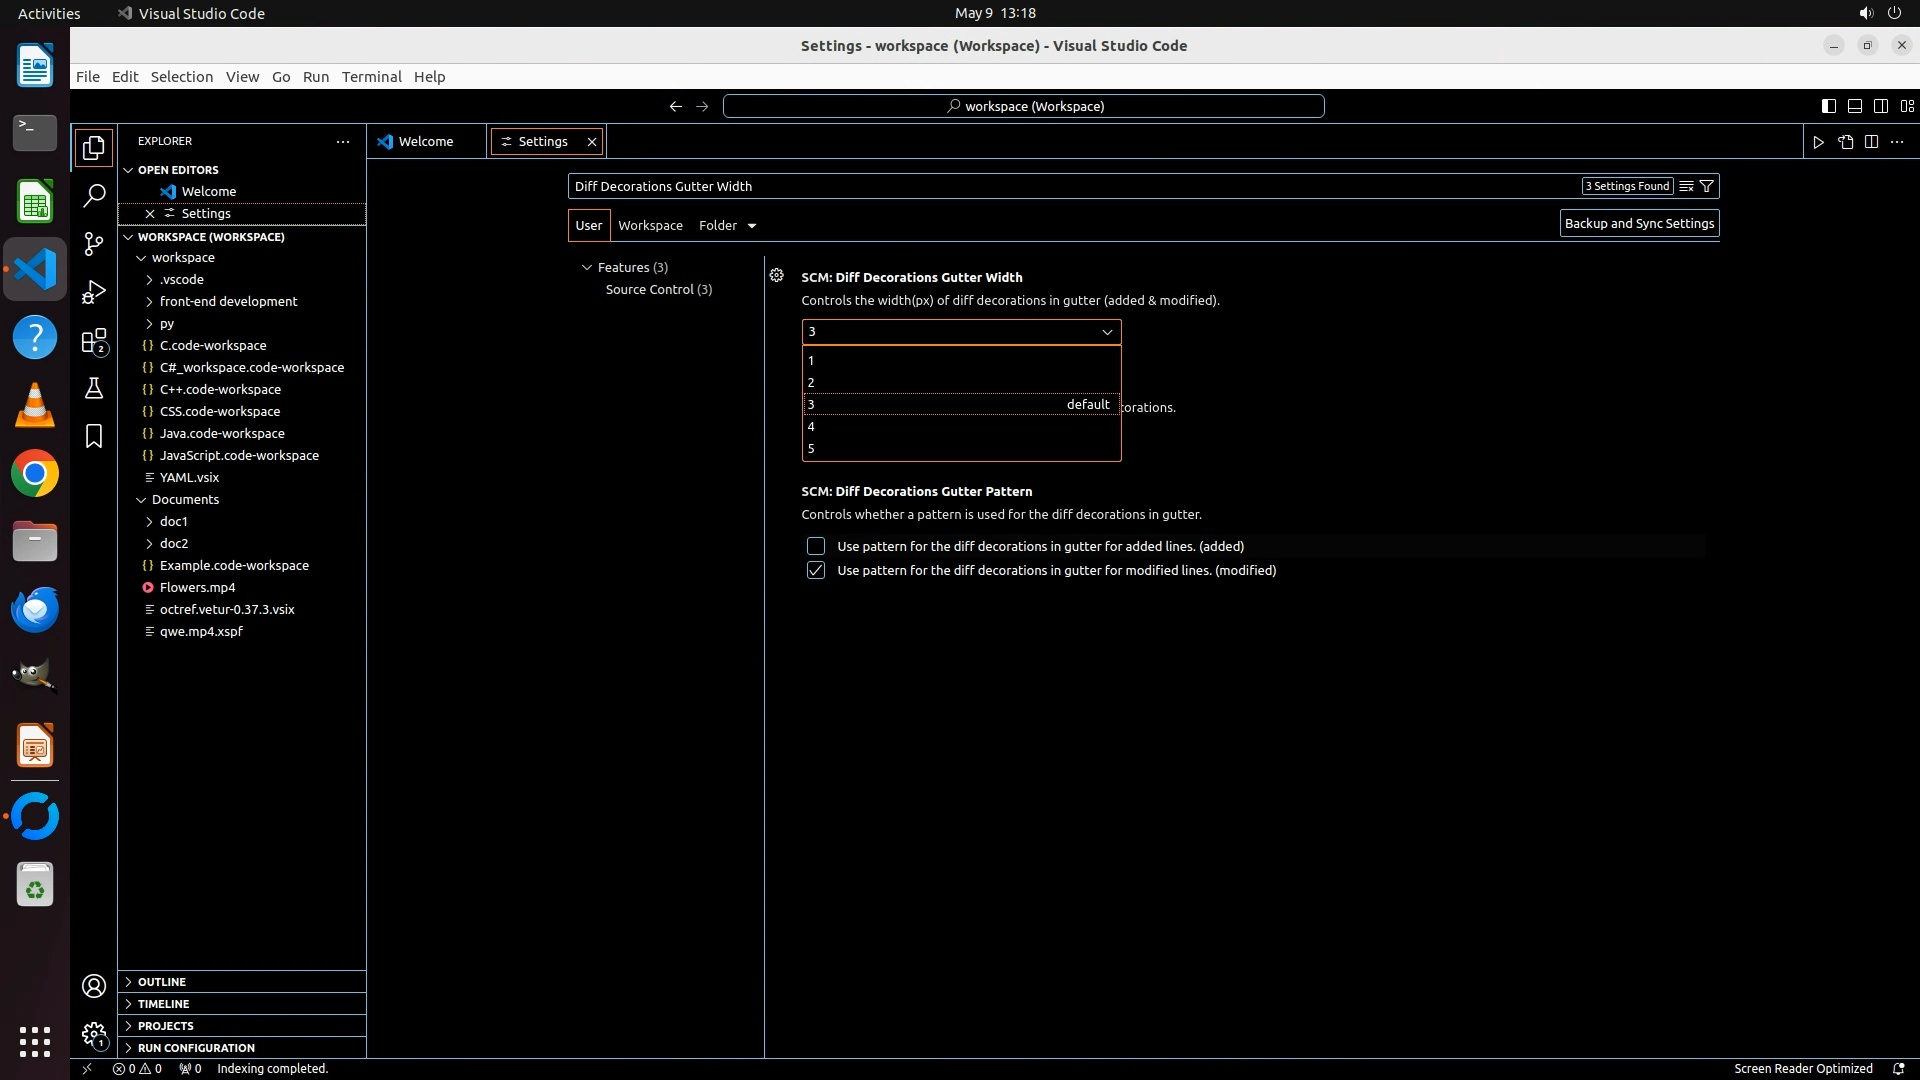Open the Terminal menu
The height and width of the screenshot is (1080, 1920).
[x=371, y=77]
